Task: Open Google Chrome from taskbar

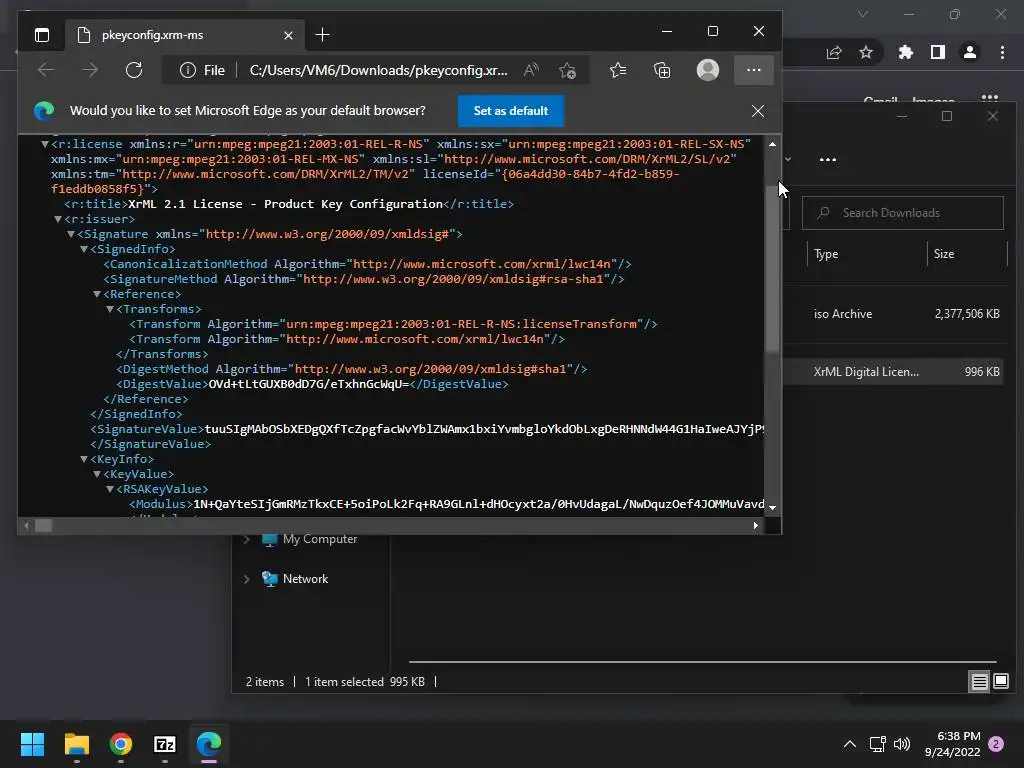Action: tap(121, 744)
